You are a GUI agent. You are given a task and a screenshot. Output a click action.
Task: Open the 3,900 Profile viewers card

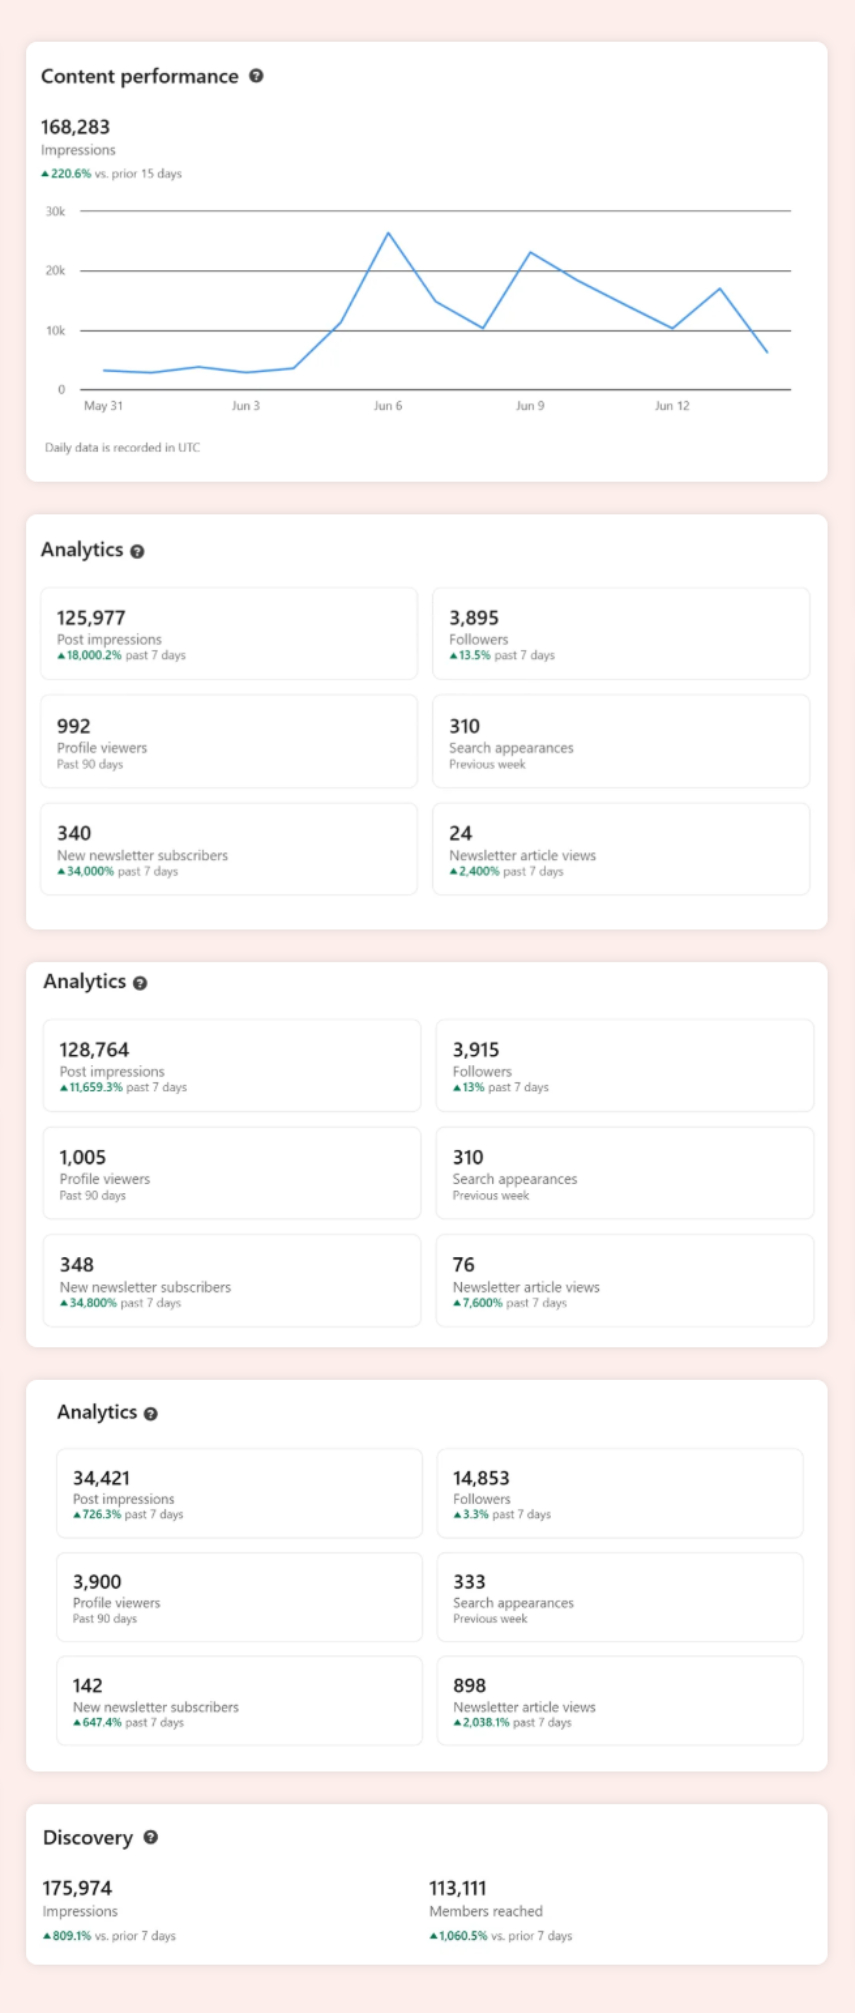pyautogui.click(x=239, y=1597)
